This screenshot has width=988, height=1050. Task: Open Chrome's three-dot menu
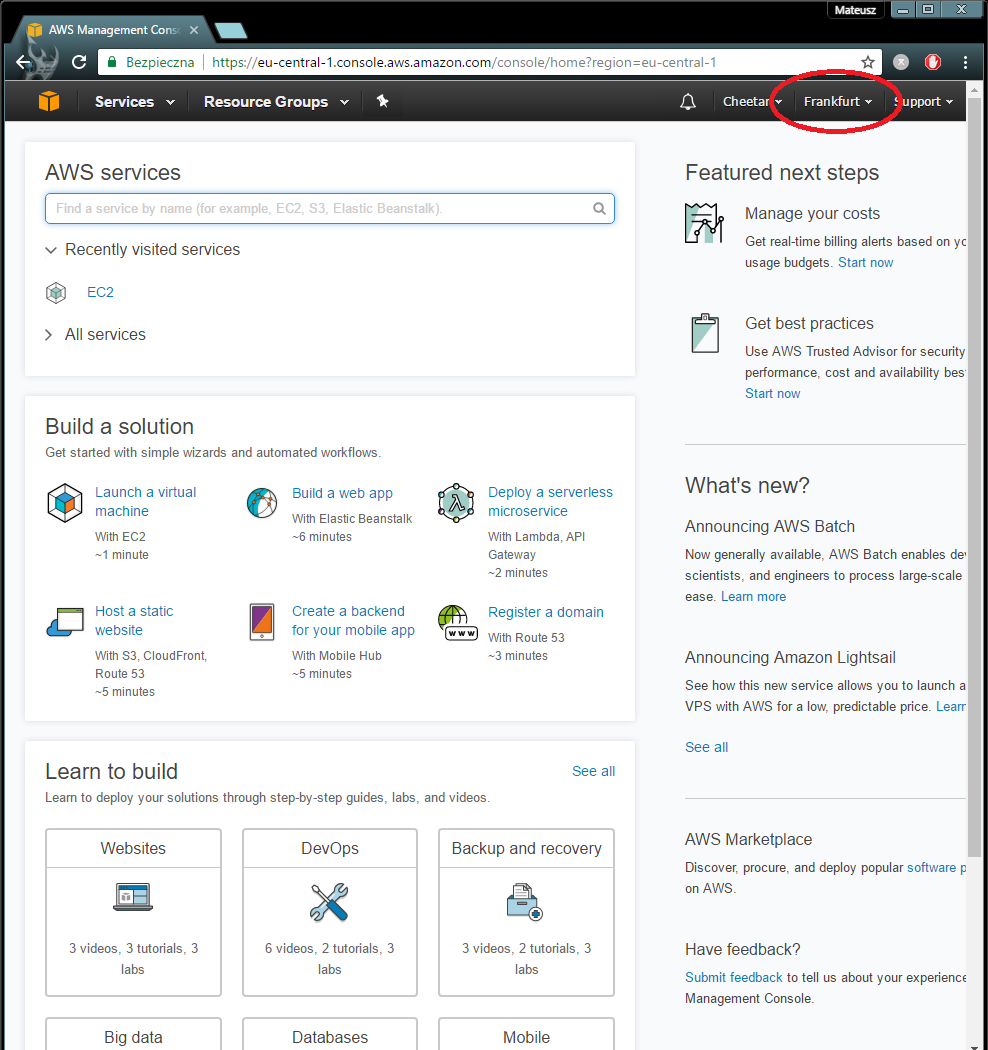pos(965,62)
